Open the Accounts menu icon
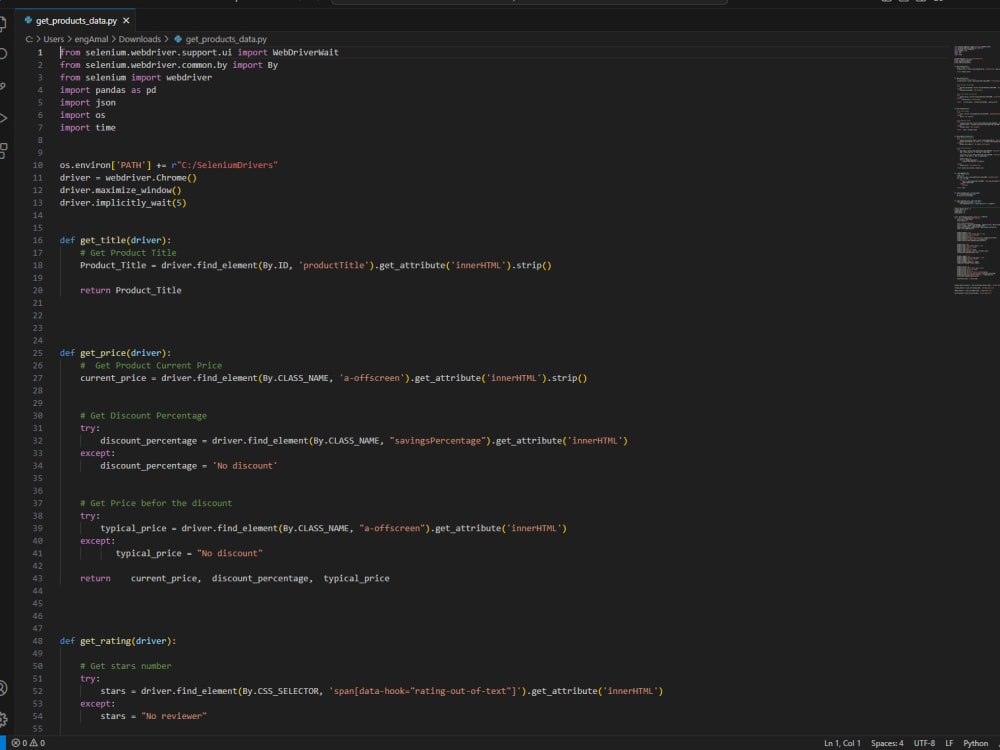Viewport: 1000px width, 750px height. (x=3, y=688)
